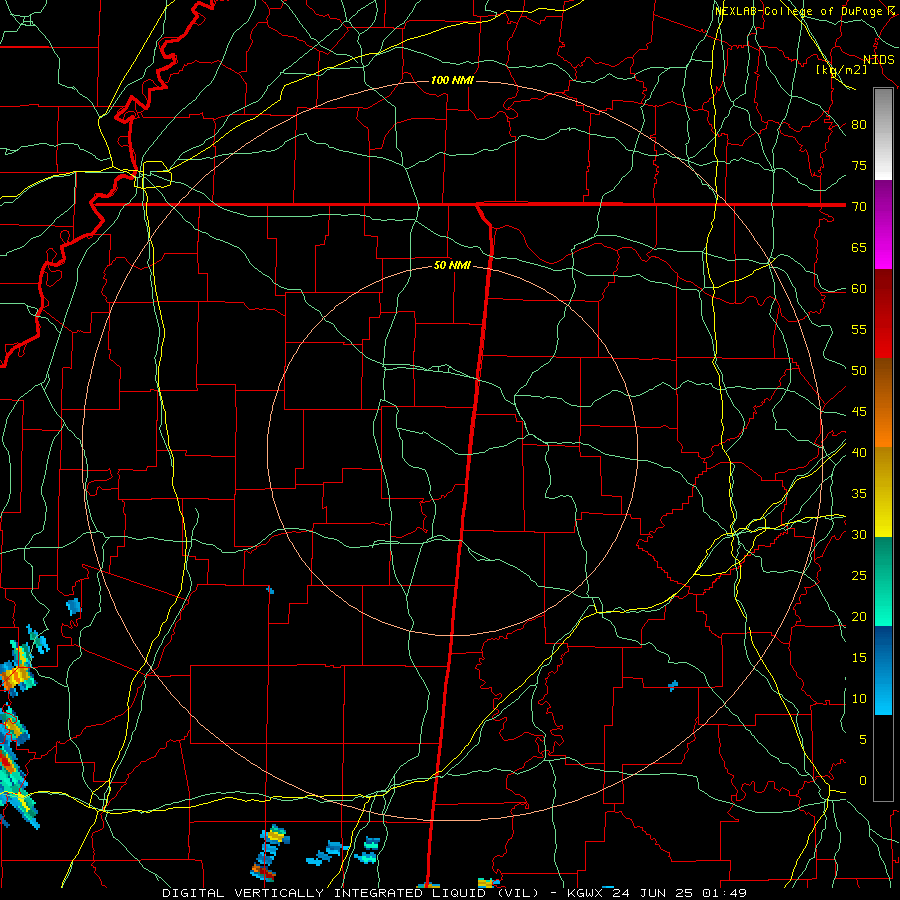Click the 10 value on color scale
The image size is (900, 900).
859,699
